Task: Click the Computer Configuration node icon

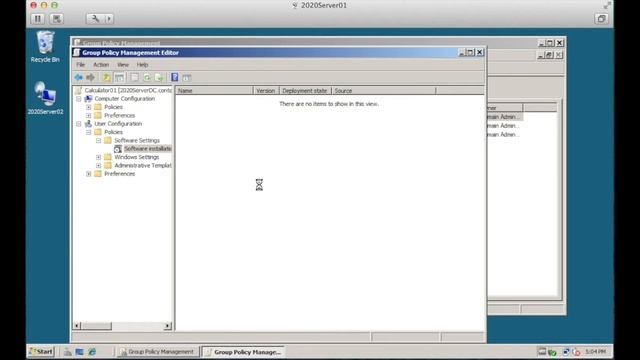Action: [x=88, y=99]
